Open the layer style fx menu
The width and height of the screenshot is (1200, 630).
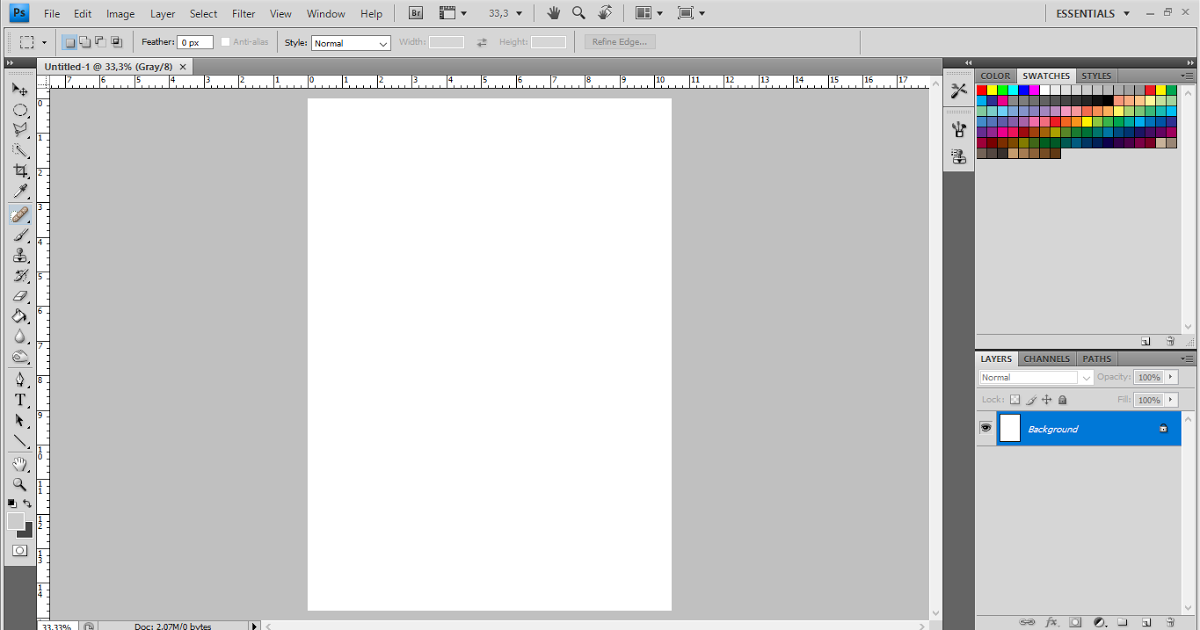[1051, 622]
